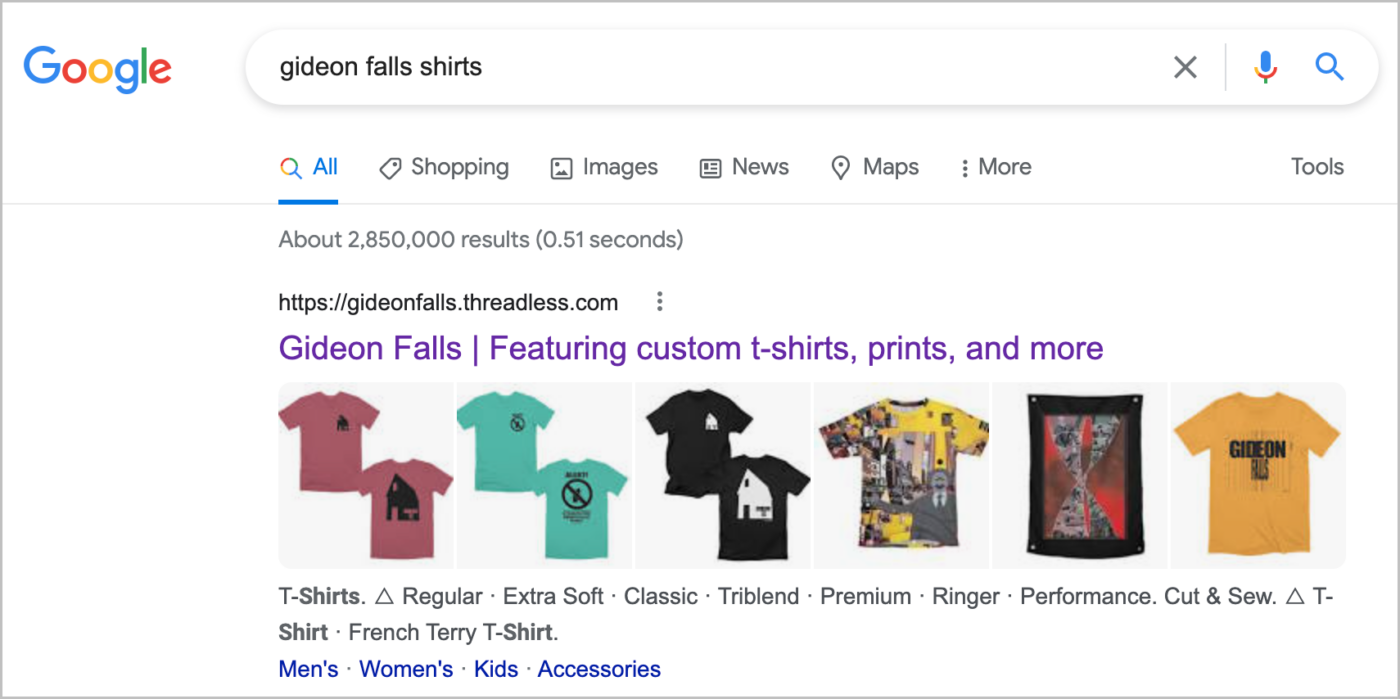
Task: Click the blue magnifier search icon
Action: coord(1329,67)
